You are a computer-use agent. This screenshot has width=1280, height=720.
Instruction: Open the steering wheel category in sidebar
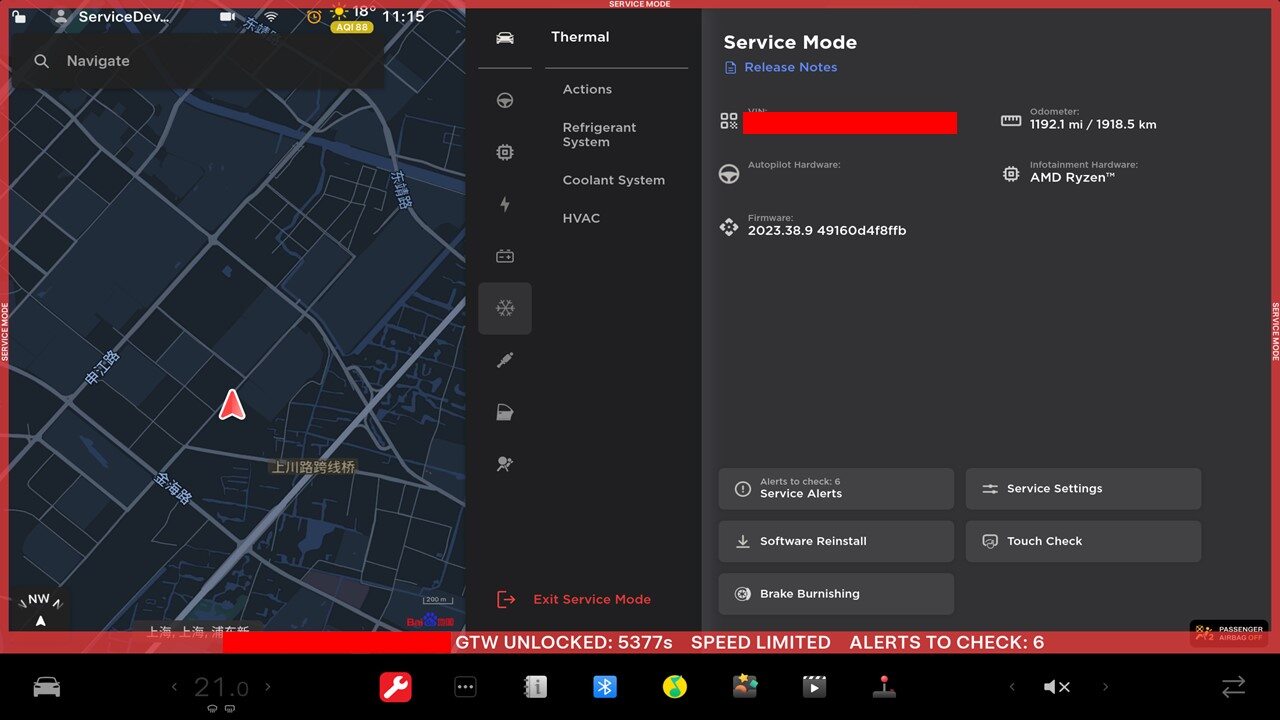(505, 101)
